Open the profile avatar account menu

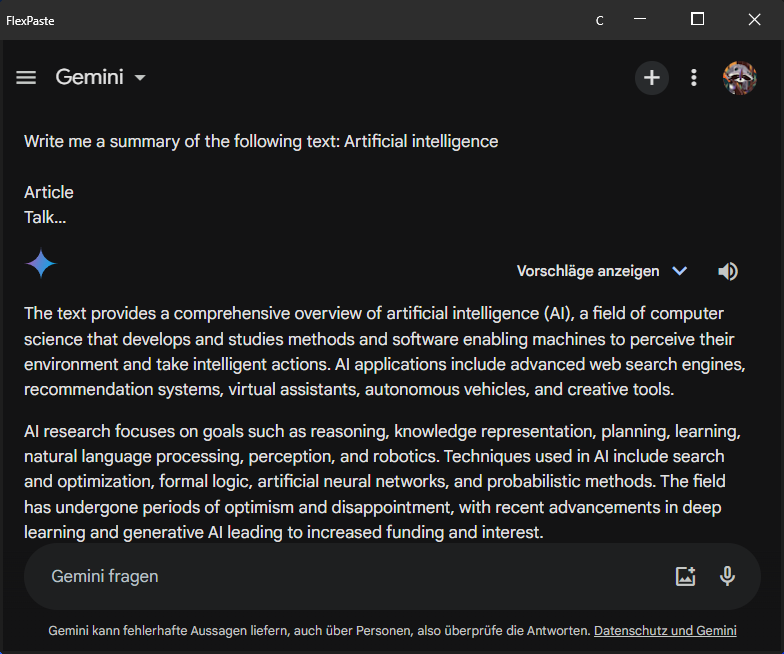(x=740, y=77)
